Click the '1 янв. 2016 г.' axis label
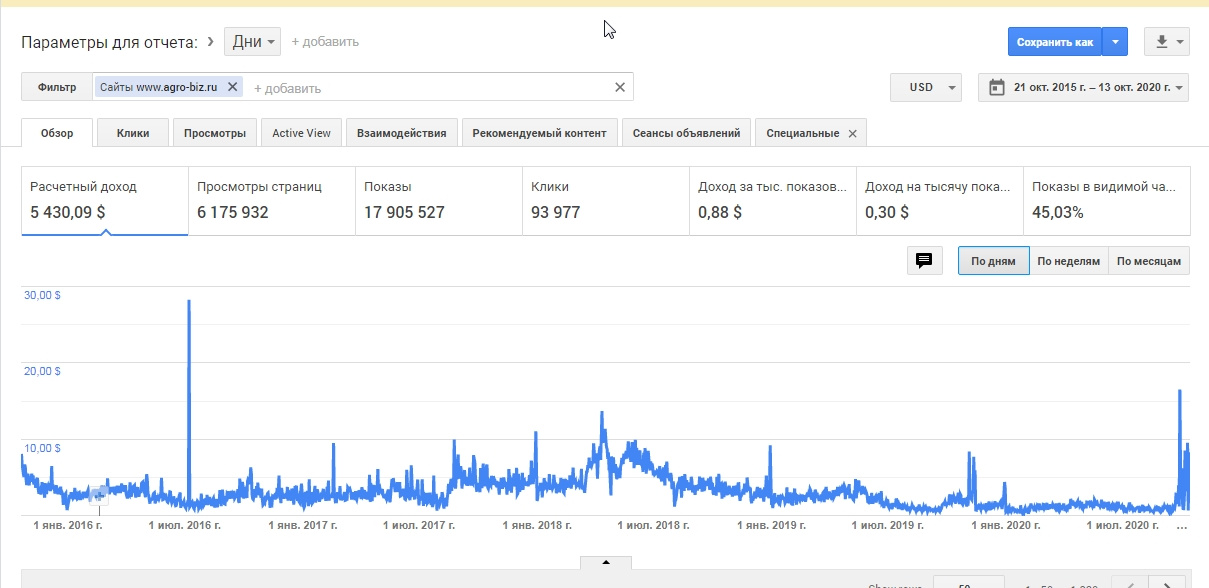Viewport: 1209px width, 588px height. pos(68,524)
